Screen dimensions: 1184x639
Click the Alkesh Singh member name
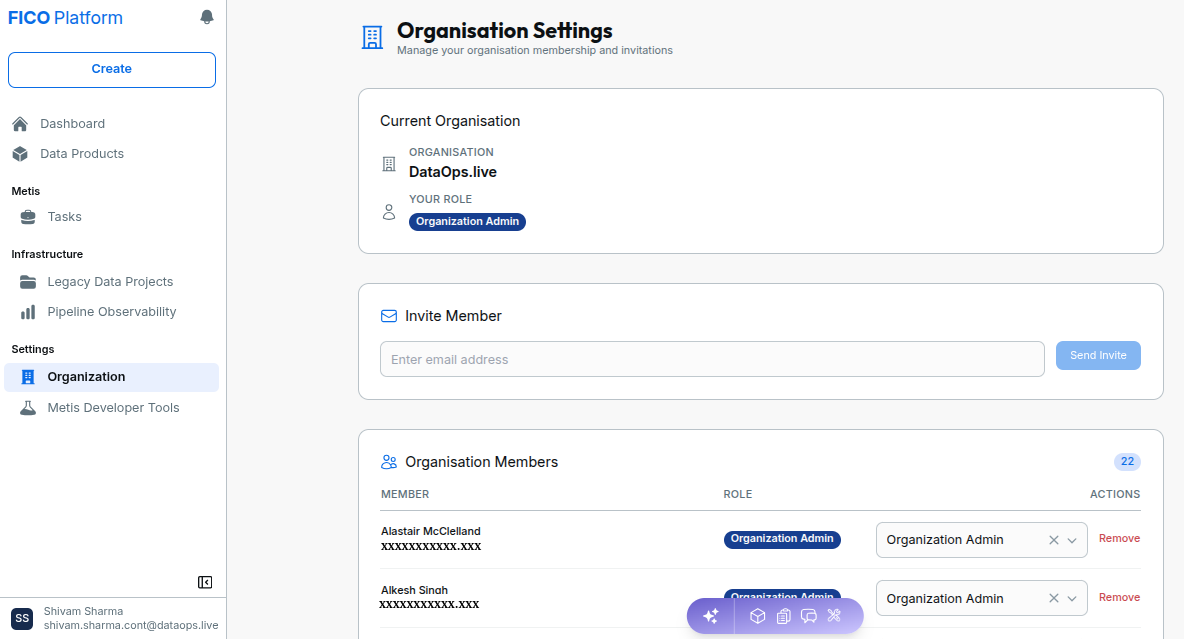415,591
